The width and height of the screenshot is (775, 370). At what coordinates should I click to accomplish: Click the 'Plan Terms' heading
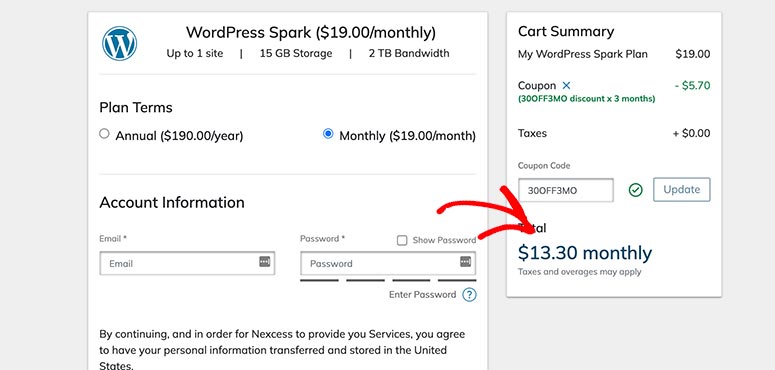[136, 107]
